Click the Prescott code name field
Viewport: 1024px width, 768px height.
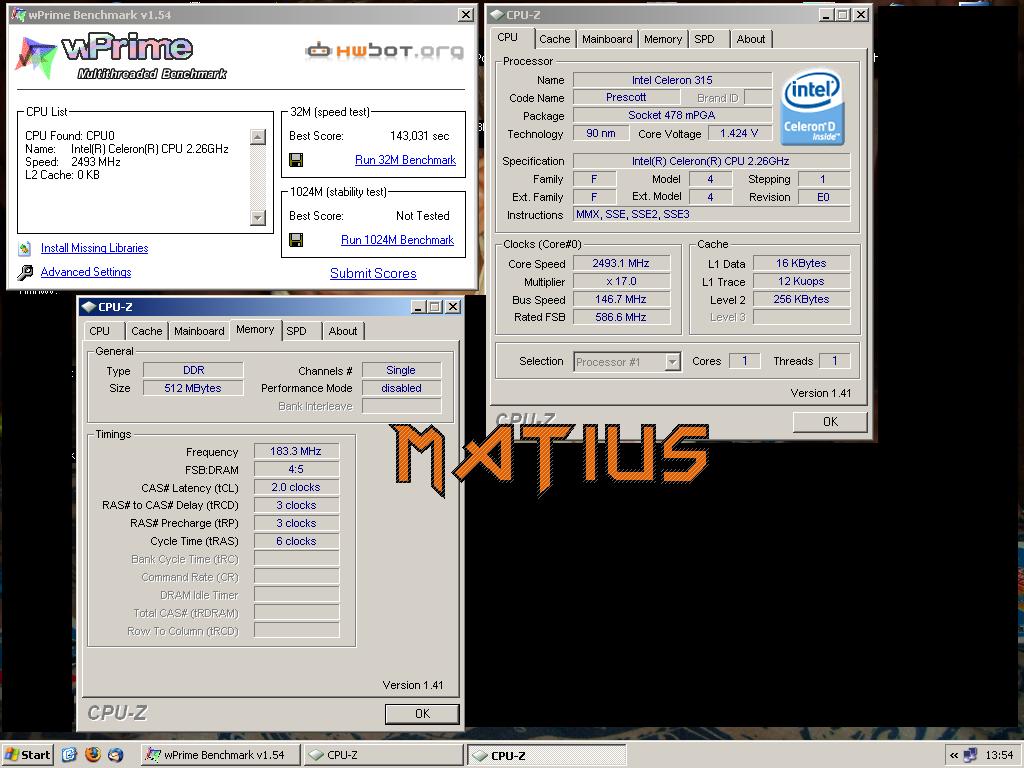click(626, 97)
